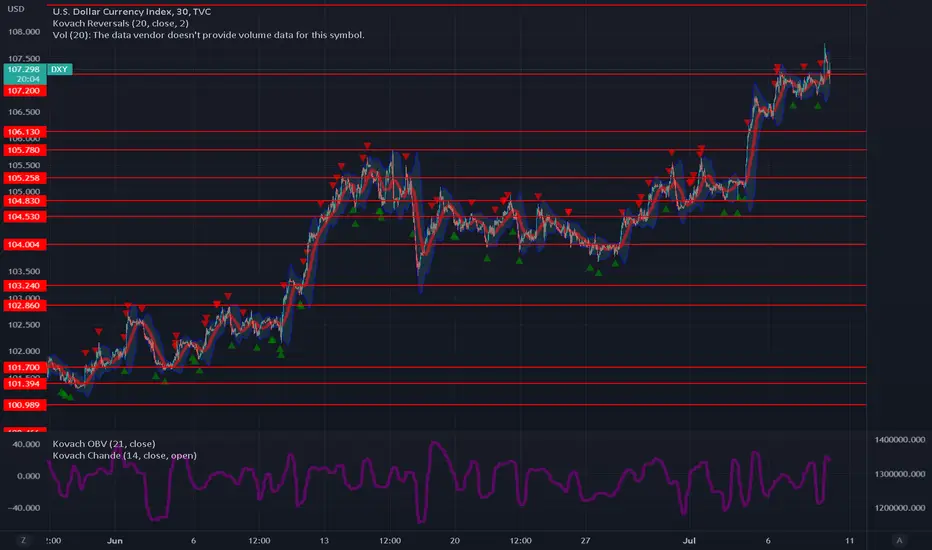Click the 13 date label on time axis
This screenshot has height=550, width=932.
[324, 540]
